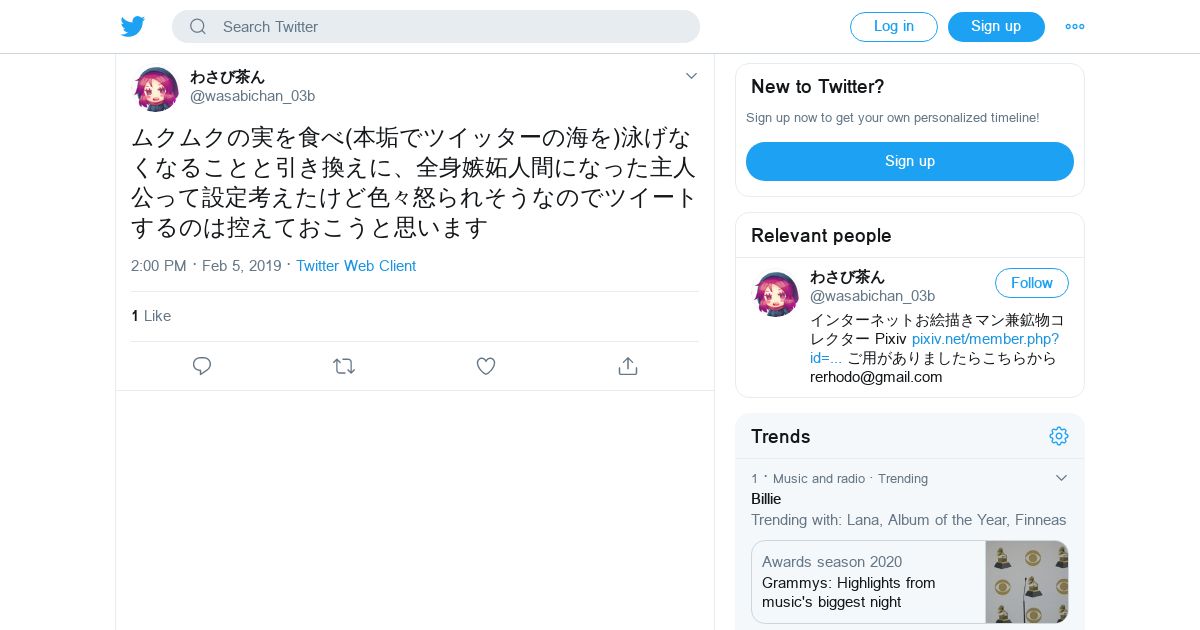The height and width of the screenshot is (630, 1200).
Task: Open the Grammys Highlights card
Action: tap(910, 582)
